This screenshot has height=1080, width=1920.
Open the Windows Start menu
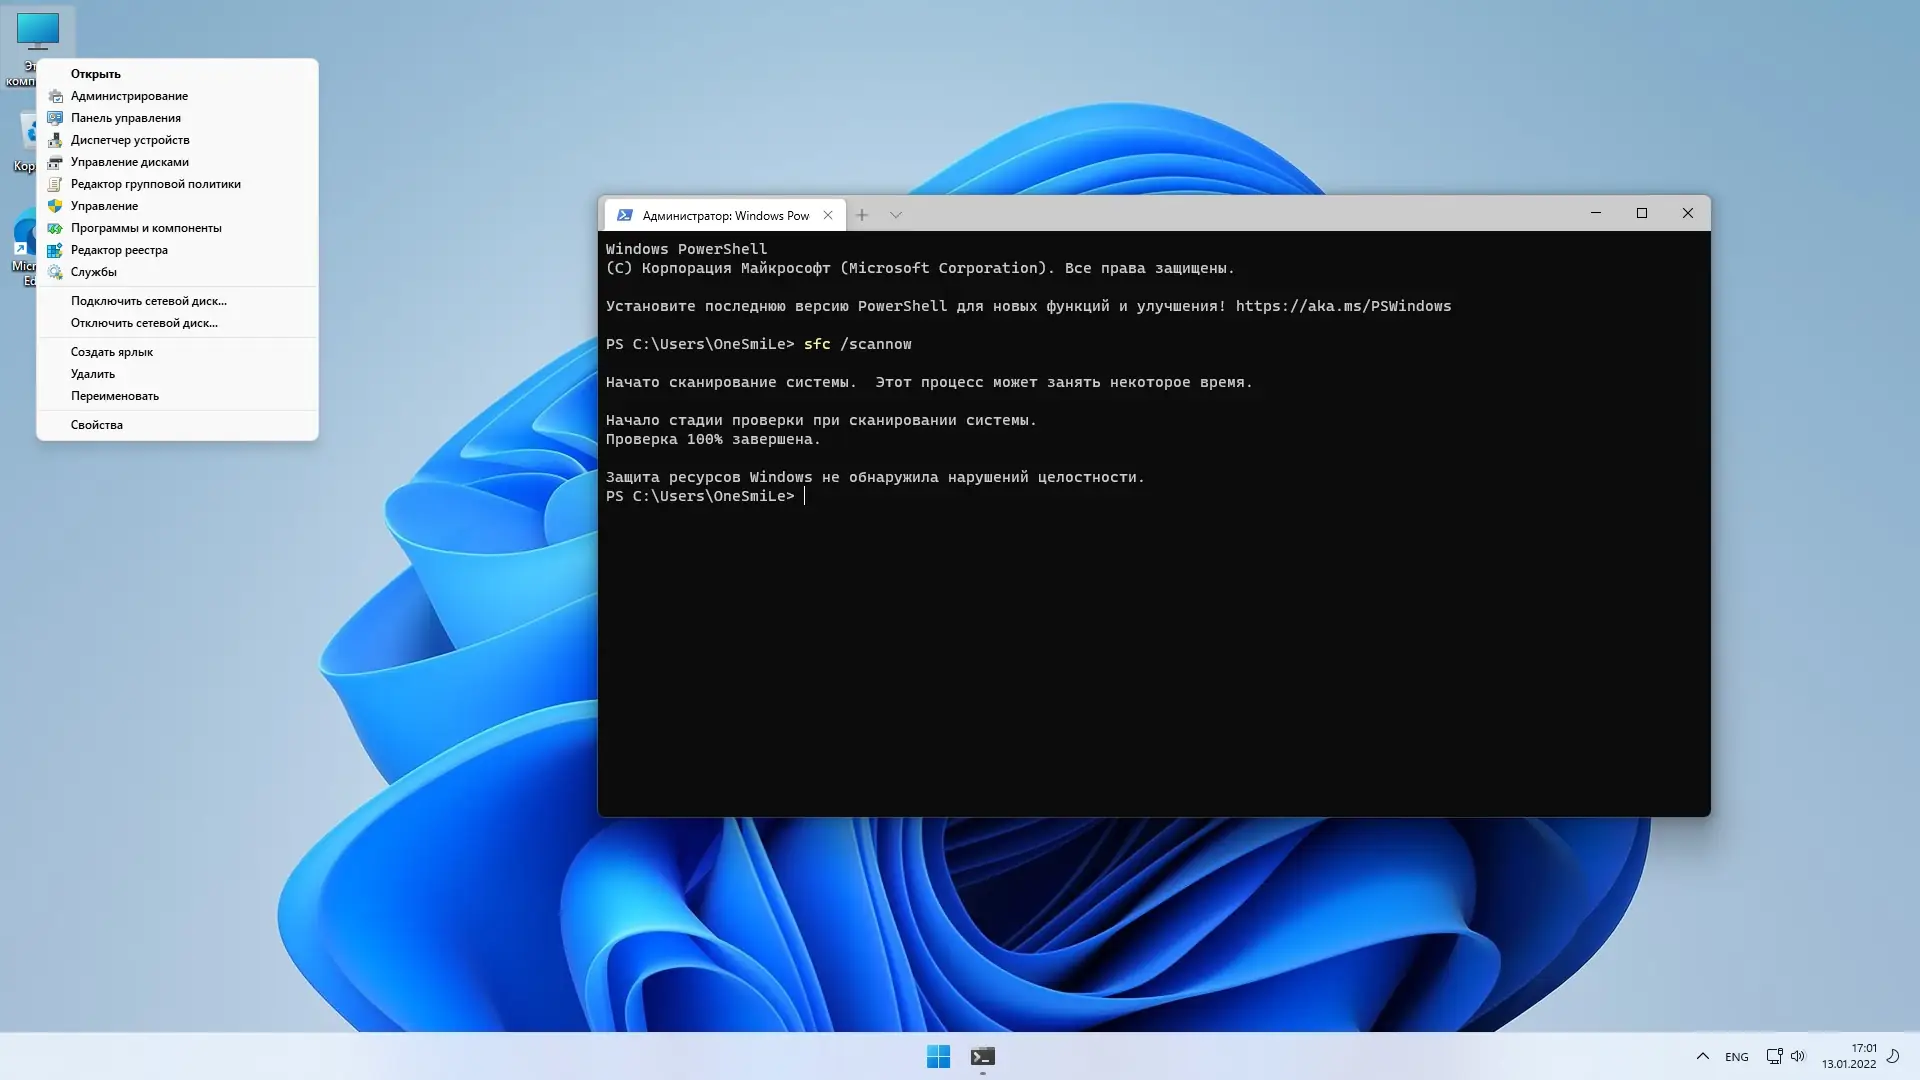(x=938, y=1056)
